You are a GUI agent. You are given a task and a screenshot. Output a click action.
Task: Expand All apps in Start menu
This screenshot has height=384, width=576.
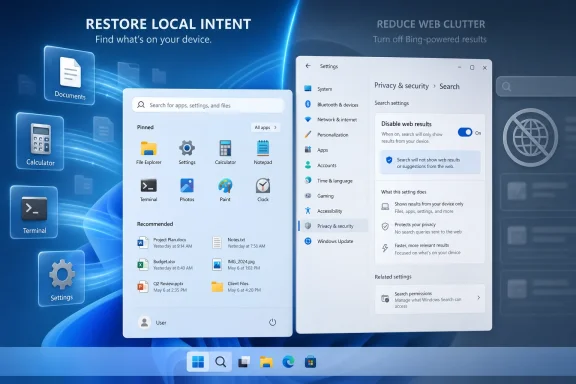[265, 127]
